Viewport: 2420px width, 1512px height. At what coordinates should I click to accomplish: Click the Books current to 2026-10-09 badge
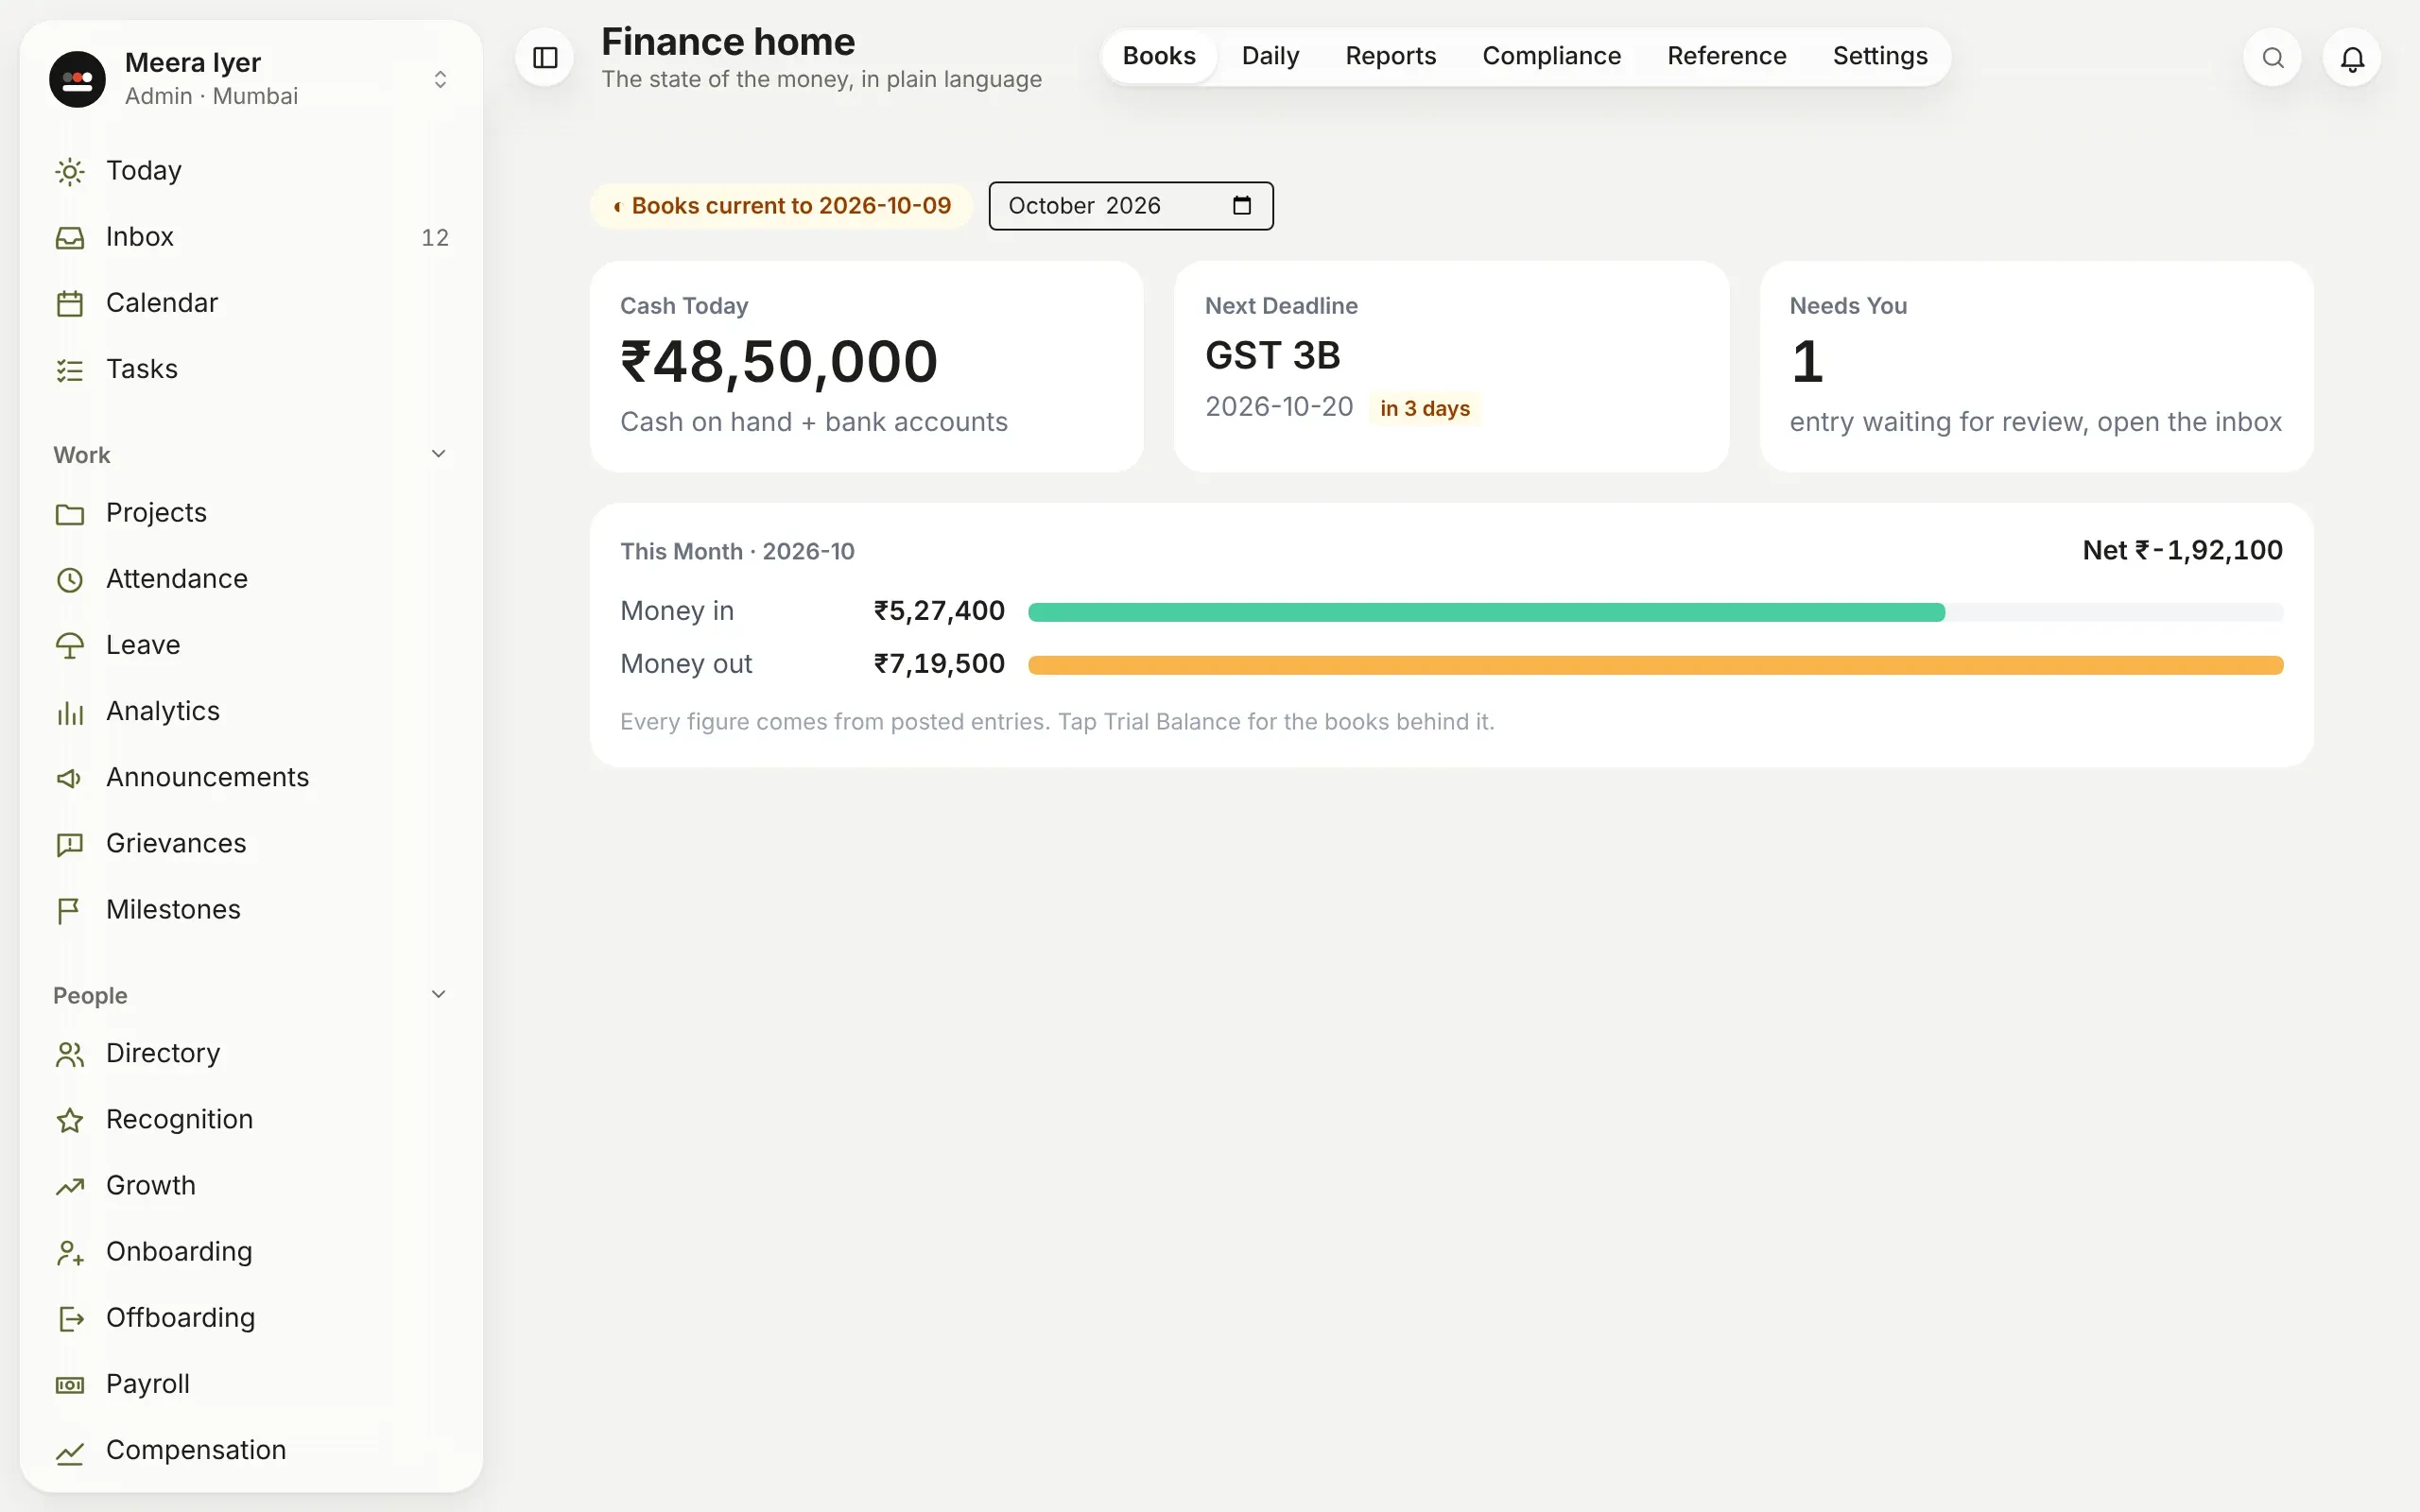pyautogui.click(x=781, y=206)
